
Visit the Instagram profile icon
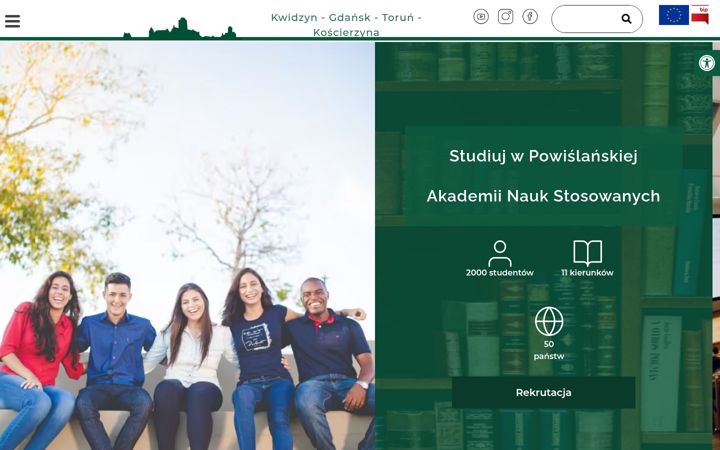click(x=506, y=17)
